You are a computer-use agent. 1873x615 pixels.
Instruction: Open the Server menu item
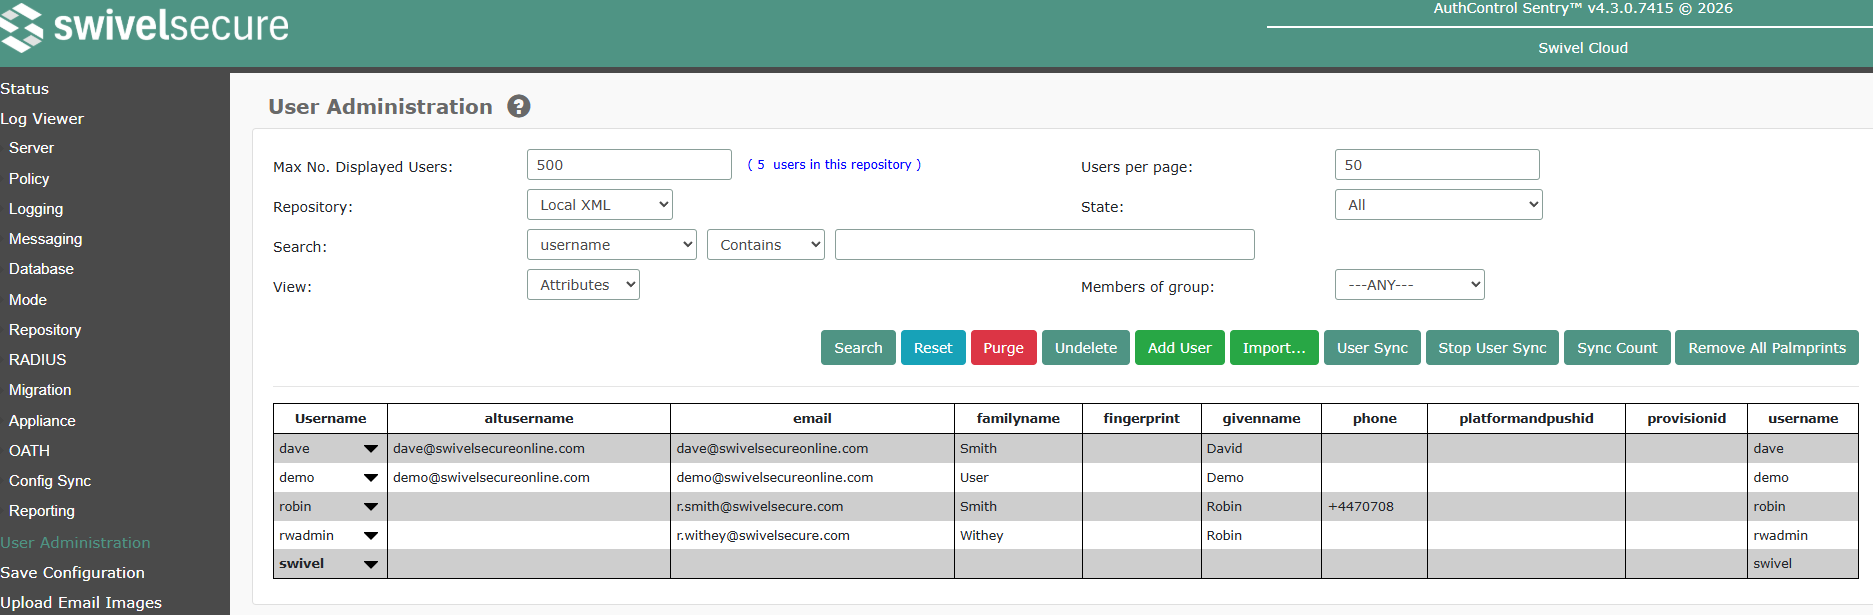pyautogui.click(x=31, y=148)
